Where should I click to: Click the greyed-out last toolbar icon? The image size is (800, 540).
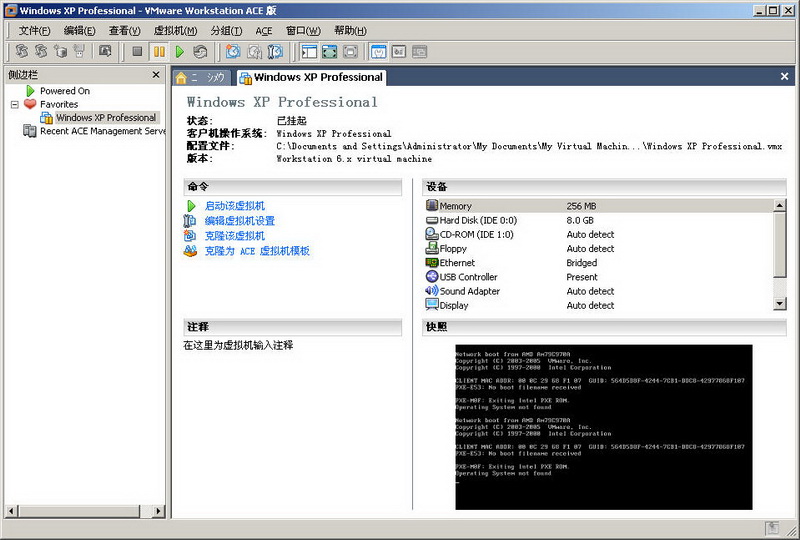[x=419, y=52]
